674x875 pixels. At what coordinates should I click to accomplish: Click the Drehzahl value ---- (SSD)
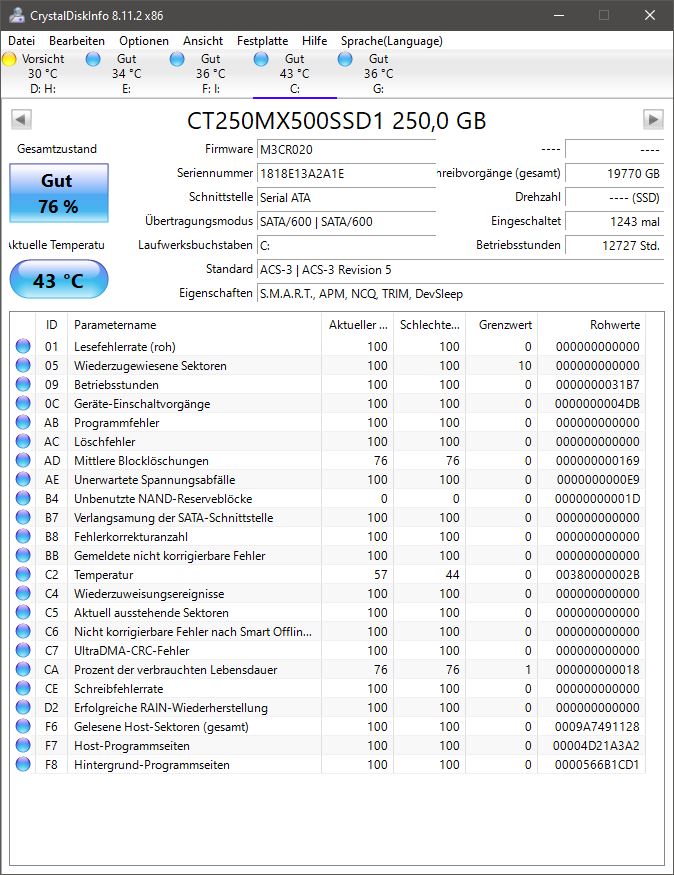click(x=614, y=198)
